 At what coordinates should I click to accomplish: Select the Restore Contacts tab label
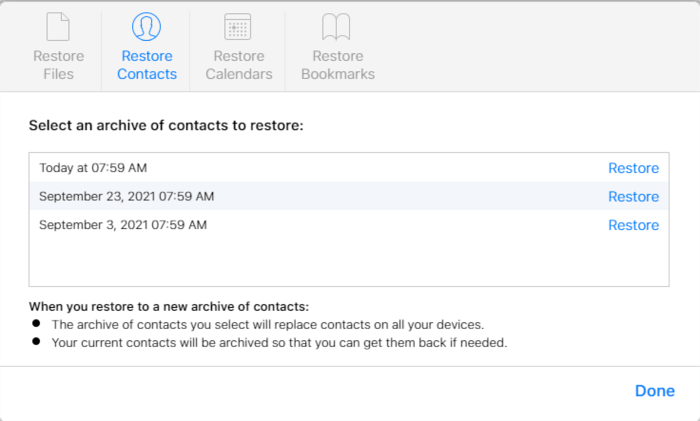(148, 65)
